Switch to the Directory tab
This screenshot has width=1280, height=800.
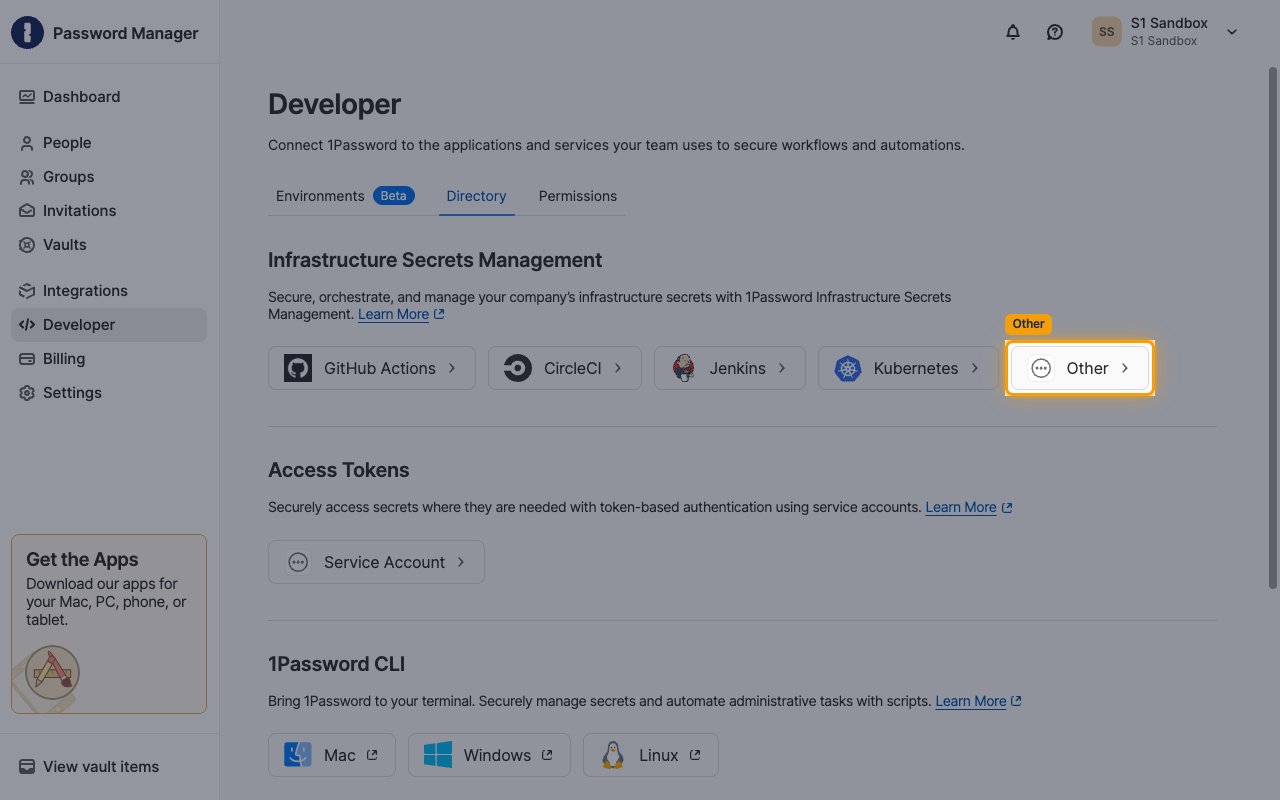(476, 196)
